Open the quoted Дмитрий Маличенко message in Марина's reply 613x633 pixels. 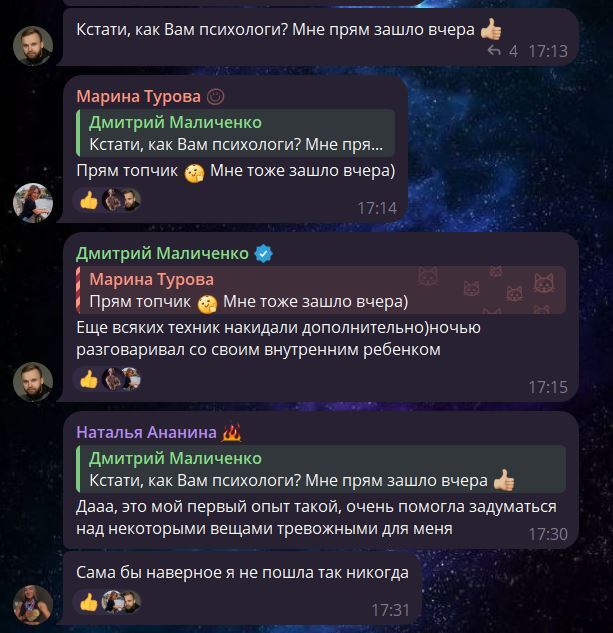[x=235, y=133]
